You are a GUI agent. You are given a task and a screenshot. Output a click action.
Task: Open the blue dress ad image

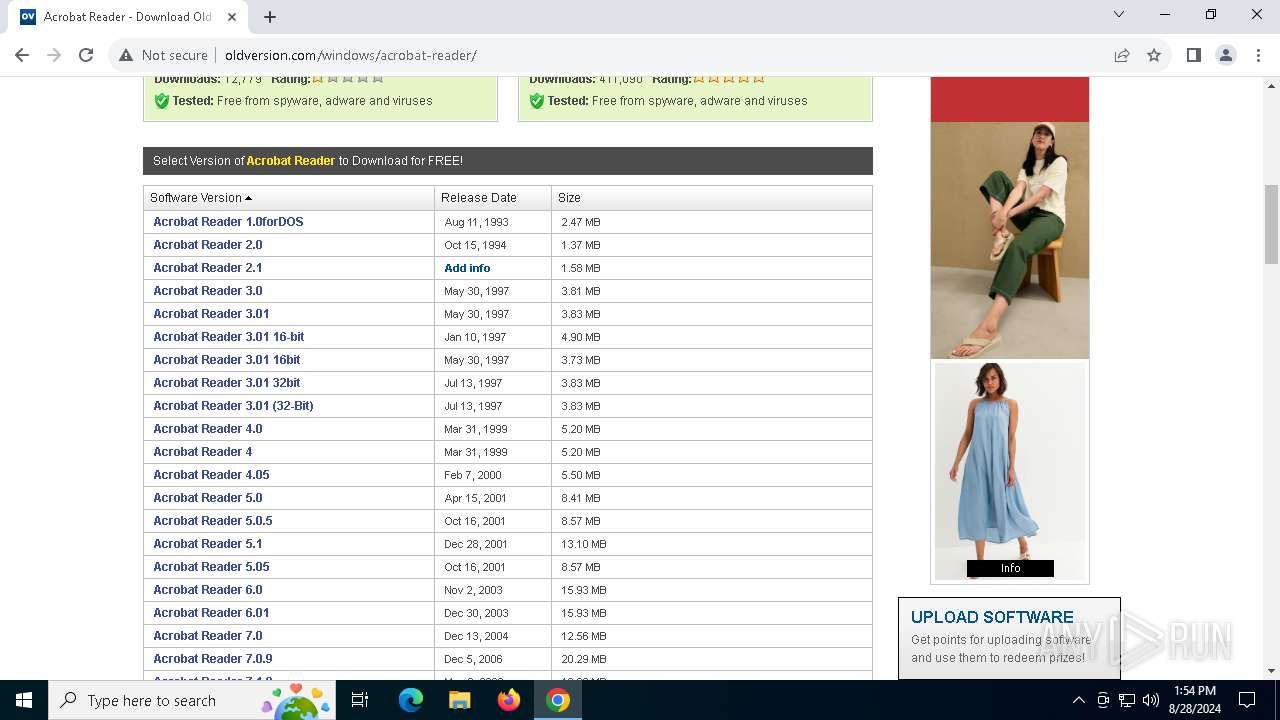click(x=1010, y=470)
